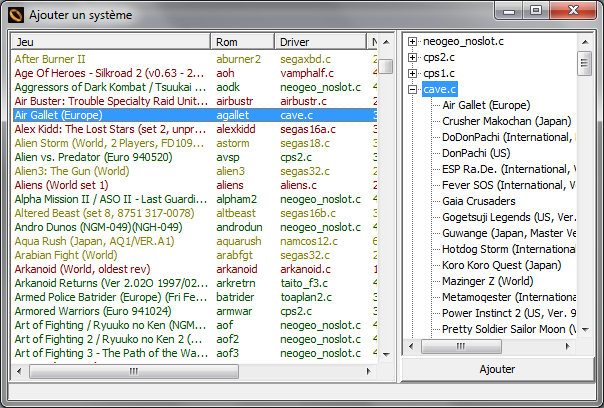Select Pretty Soldier Sailor Moon tree item
The height and width of the screenshot is (408, 604).
(x=508, y=329)
